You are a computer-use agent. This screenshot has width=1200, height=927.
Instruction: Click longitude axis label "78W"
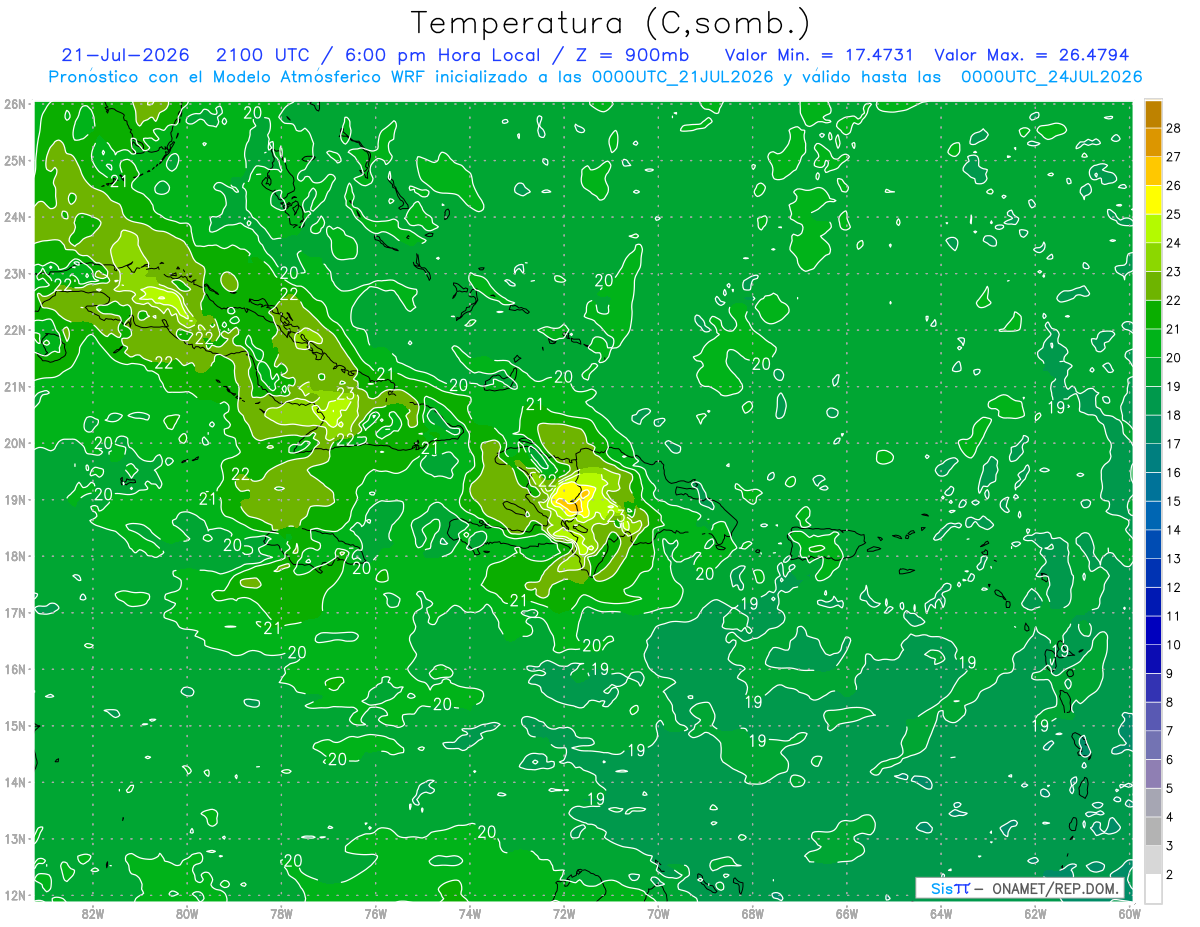pyautogui.click(x=281, y=912)
